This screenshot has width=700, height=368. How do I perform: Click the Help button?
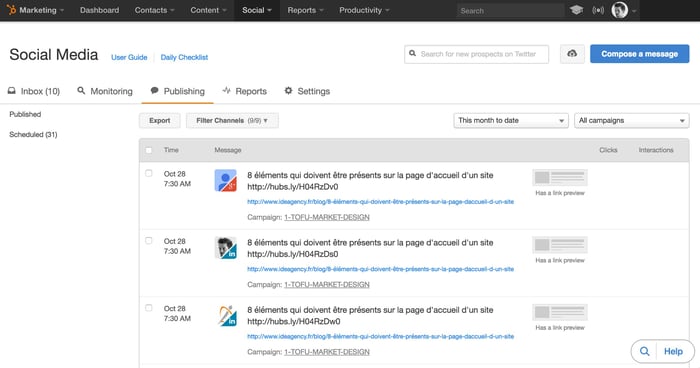[x=673, y=351]
